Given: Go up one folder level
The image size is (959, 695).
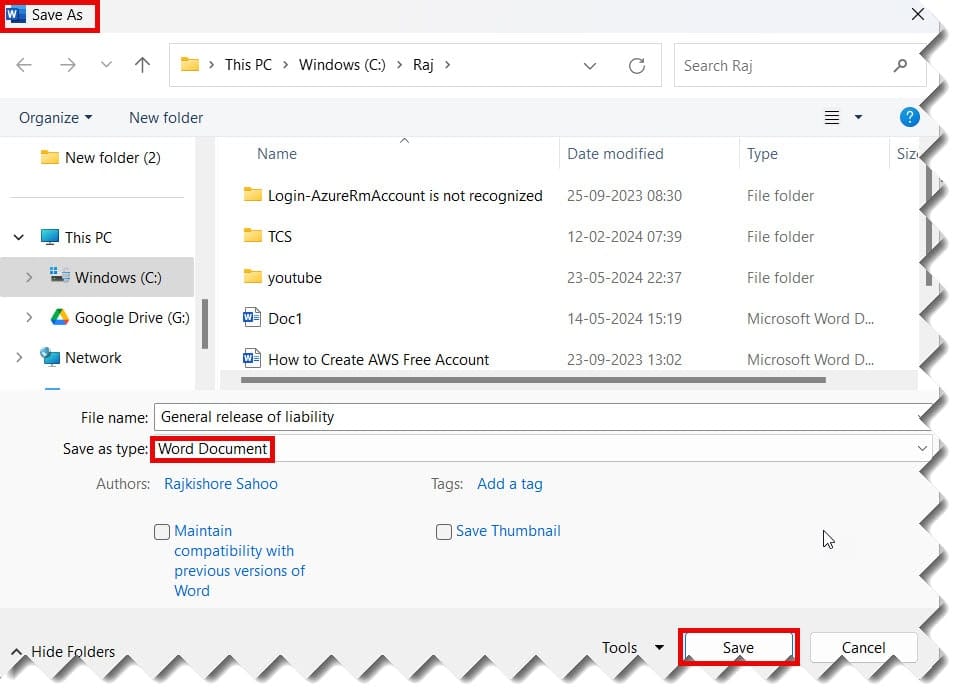Looking at the screenshot, I should [143, 65].
